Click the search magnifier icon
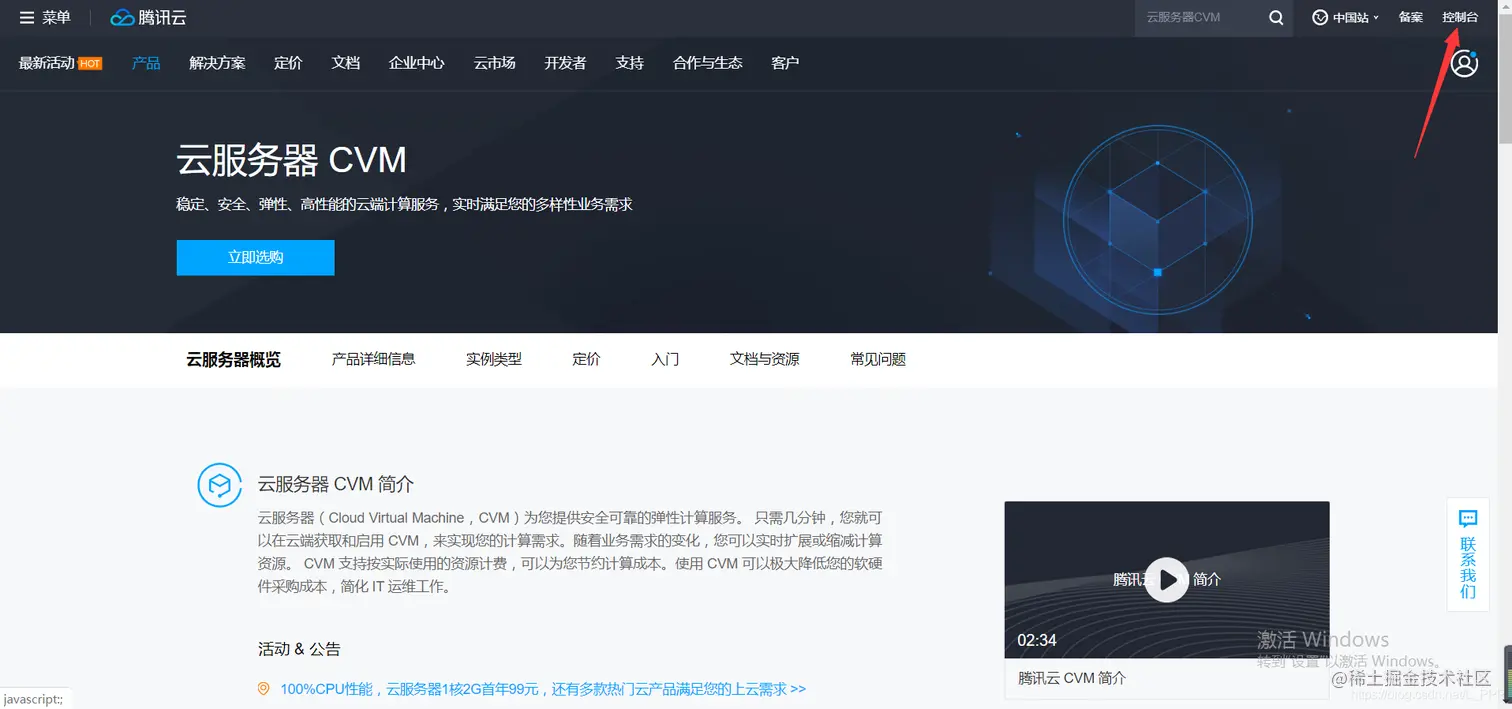Image resolution: width=1512 pixels, height=709 pixels. (x=1276, y=18)
